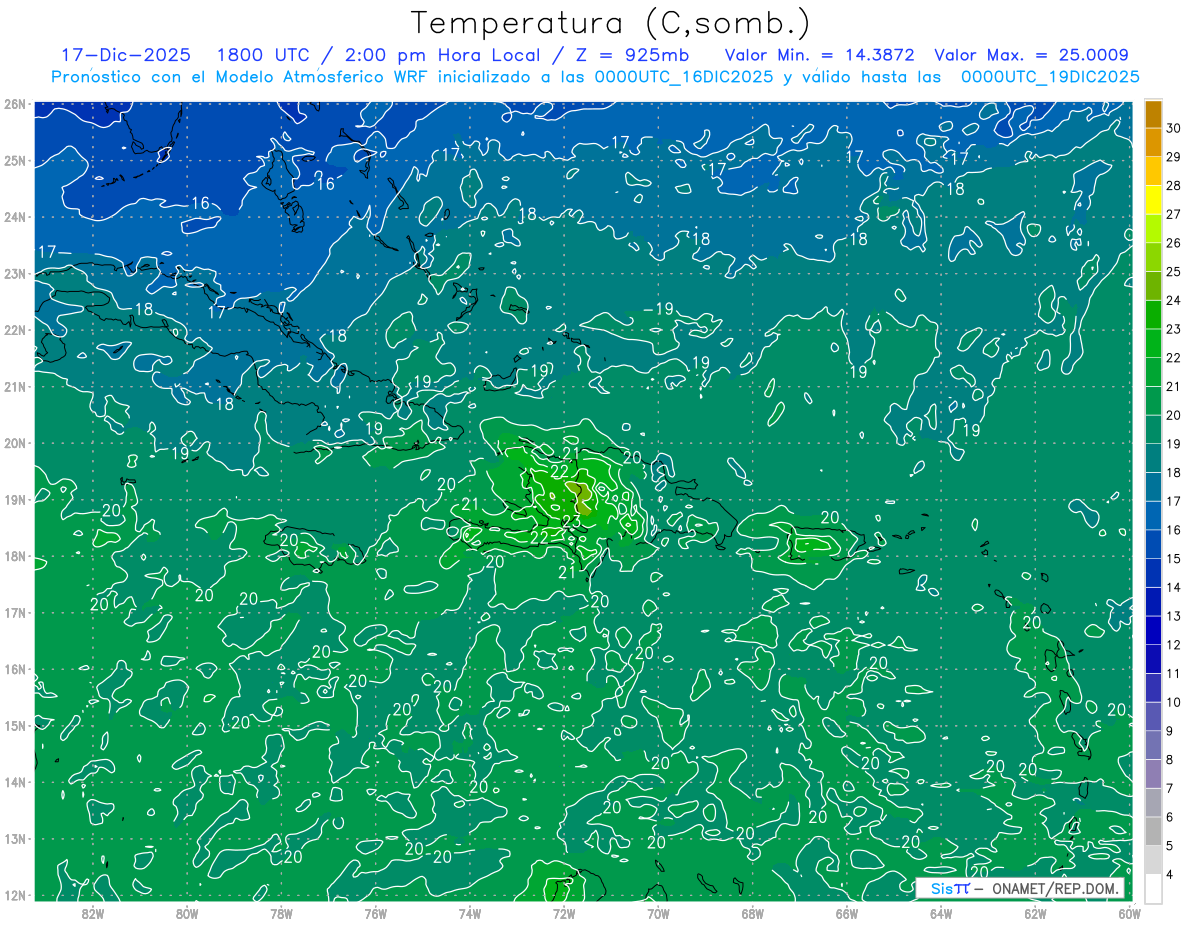
Task: Click the 21N latitude axis label
Action: click(x=14, y=386)
